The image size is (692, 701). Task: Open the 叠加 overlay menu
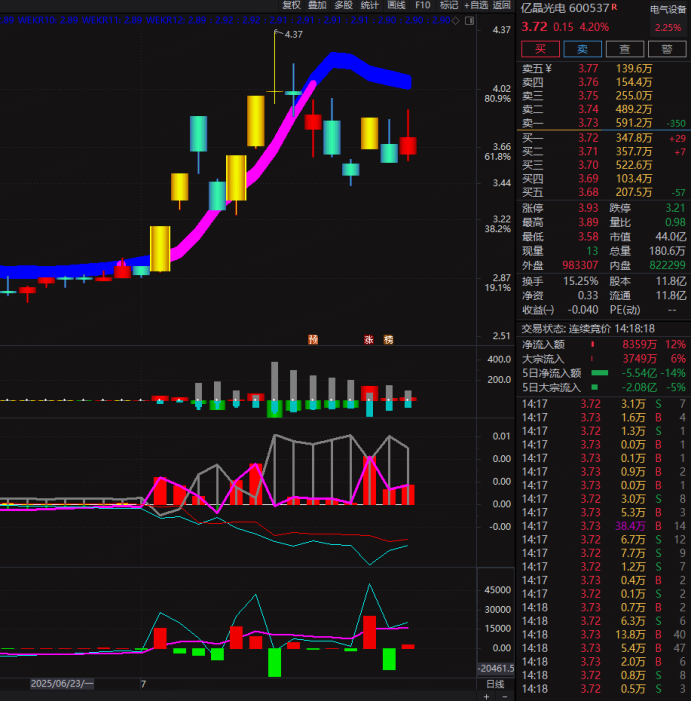pyautogui.click(x=317, y=5)
